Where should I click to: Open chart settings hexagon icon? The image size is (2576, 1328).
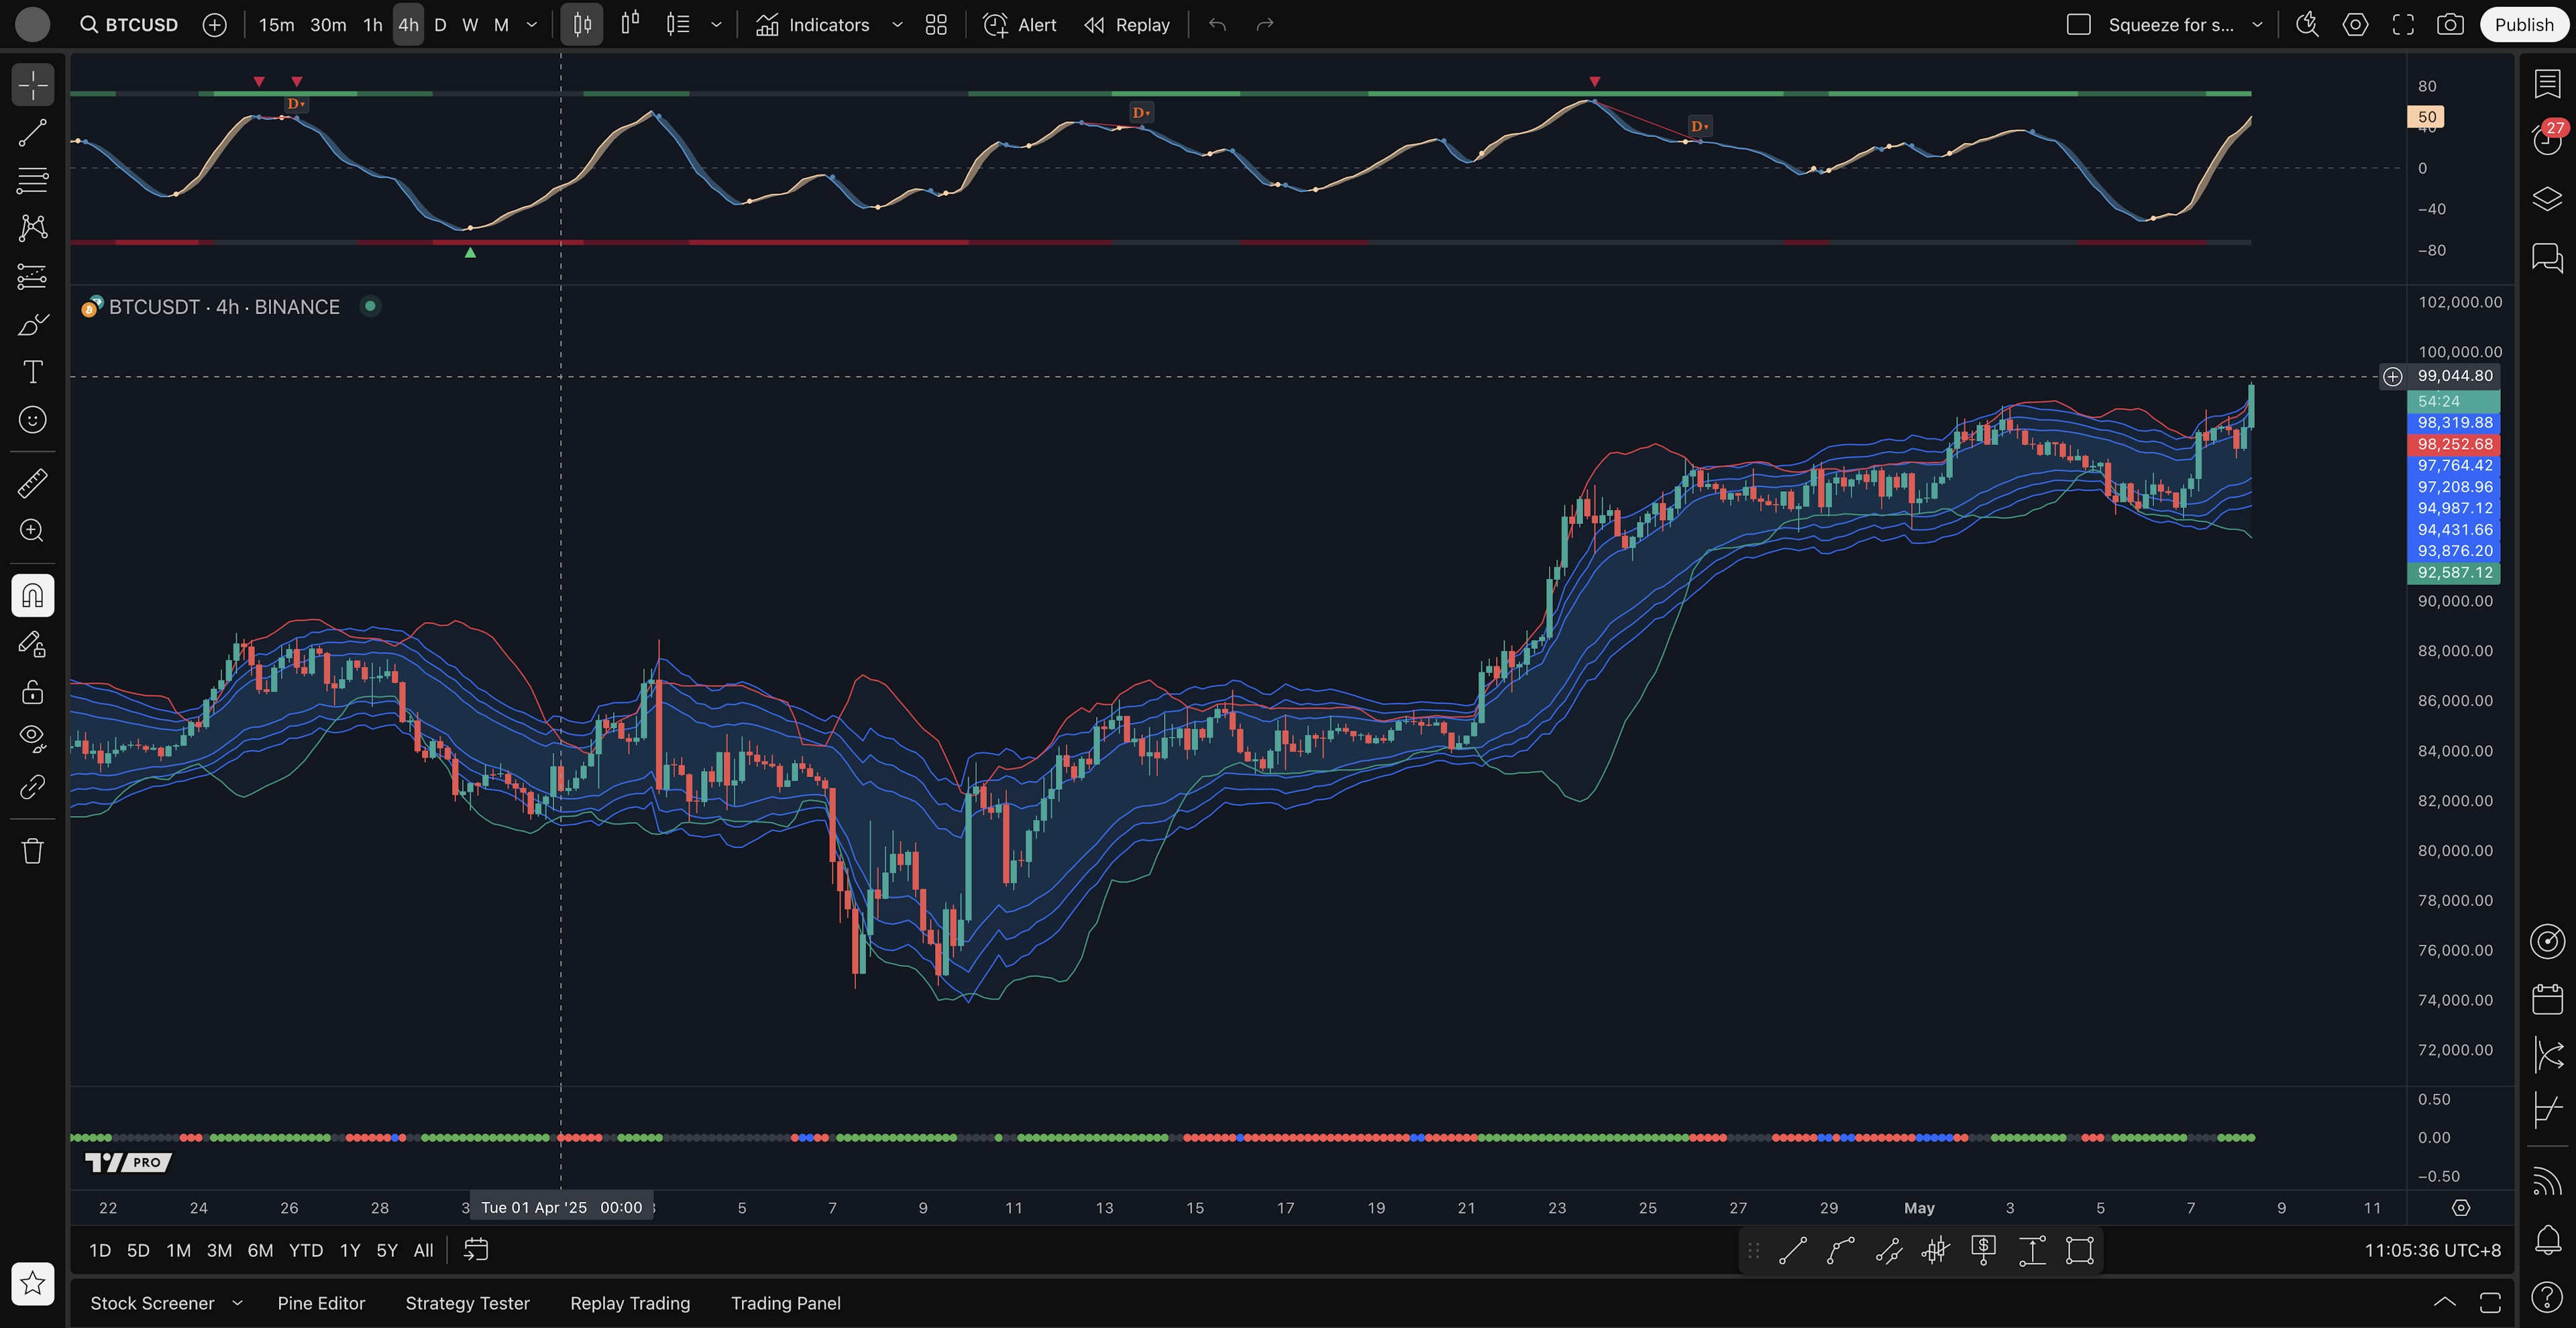[x=2355, y=25]
